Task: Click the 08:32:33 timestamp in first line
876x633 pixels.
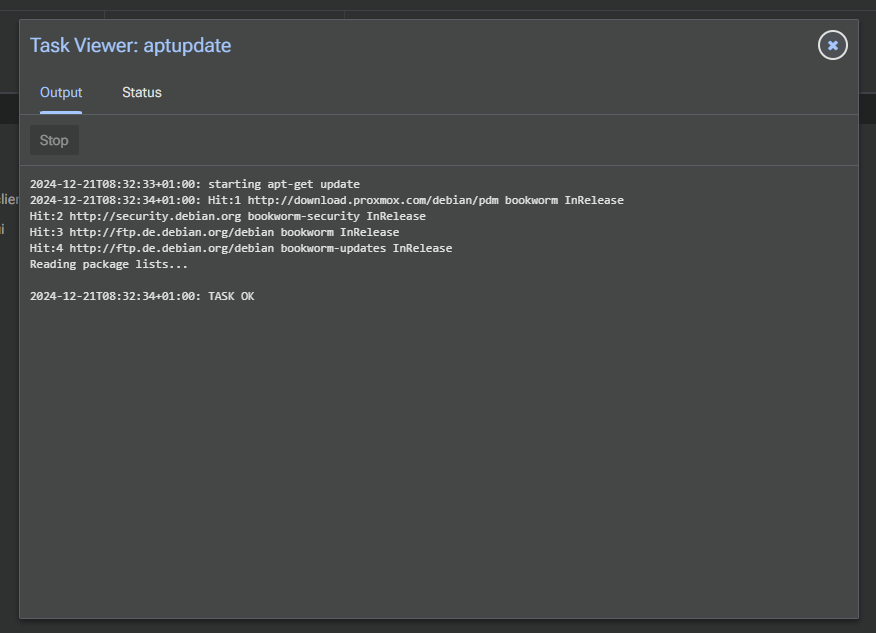Action: 115,184
